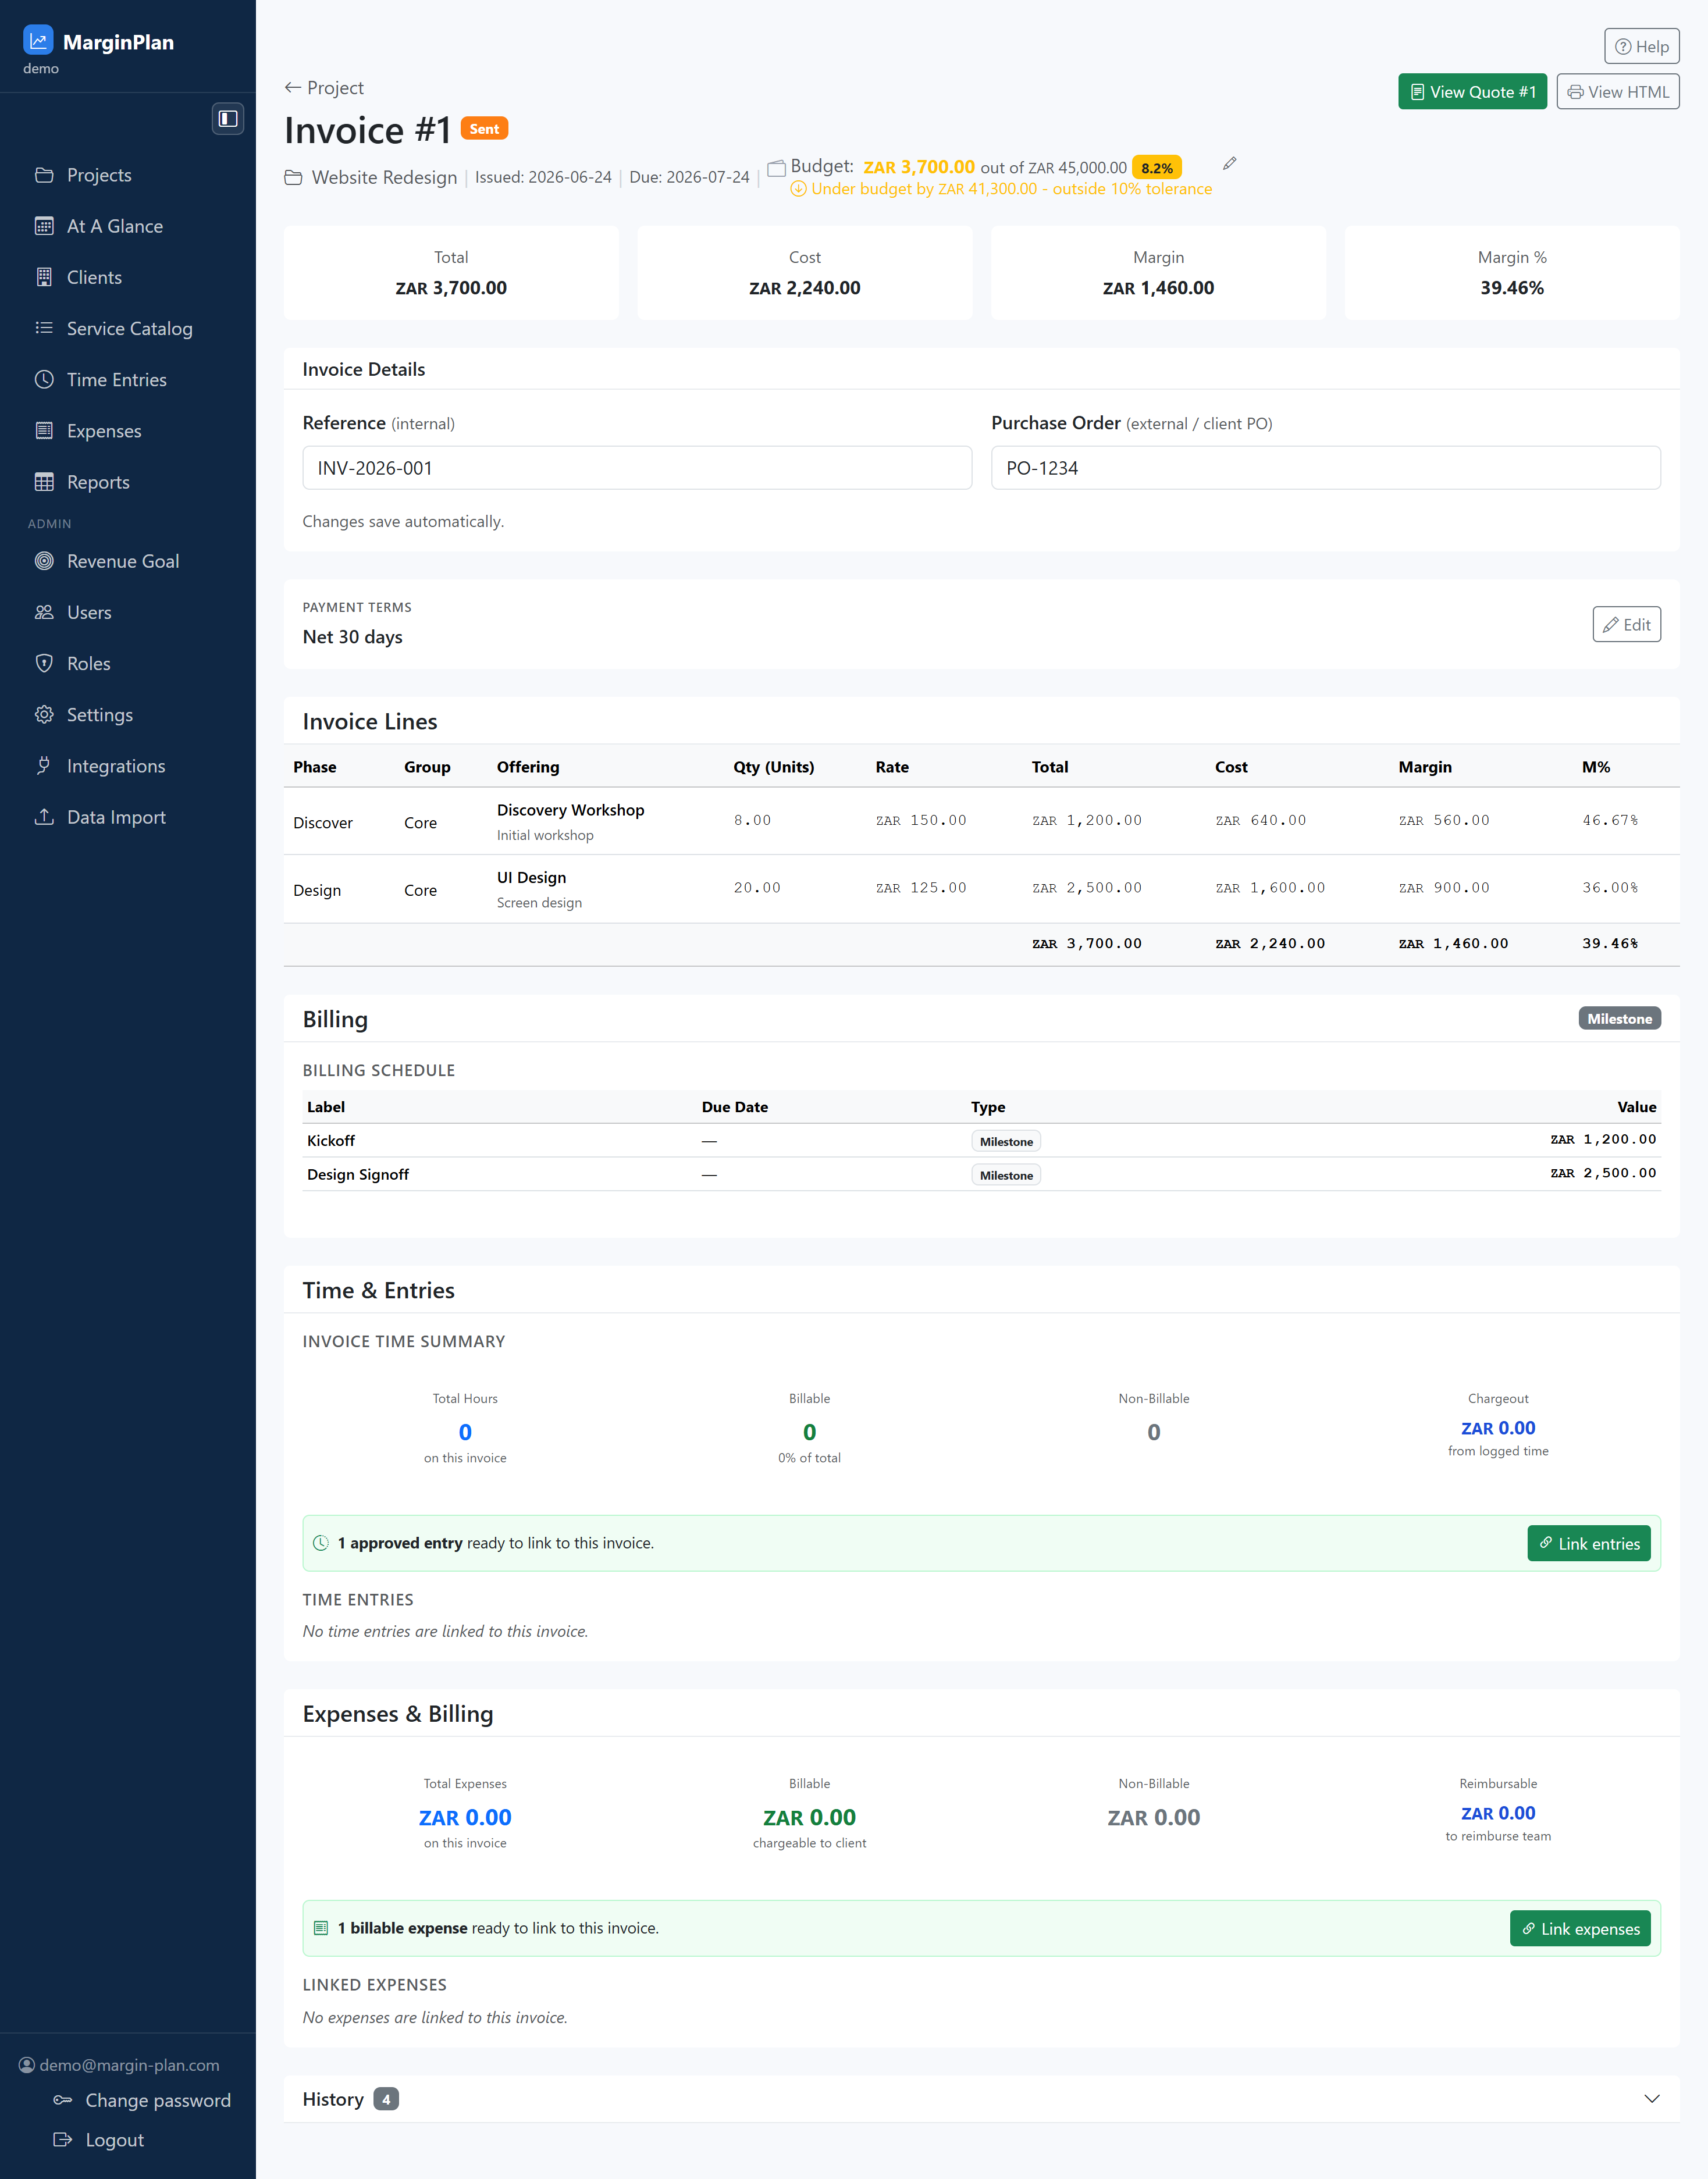Click the Projects folder icon in sidebar
This screenshot has height=2179, width=1708.
coord(44,175)
